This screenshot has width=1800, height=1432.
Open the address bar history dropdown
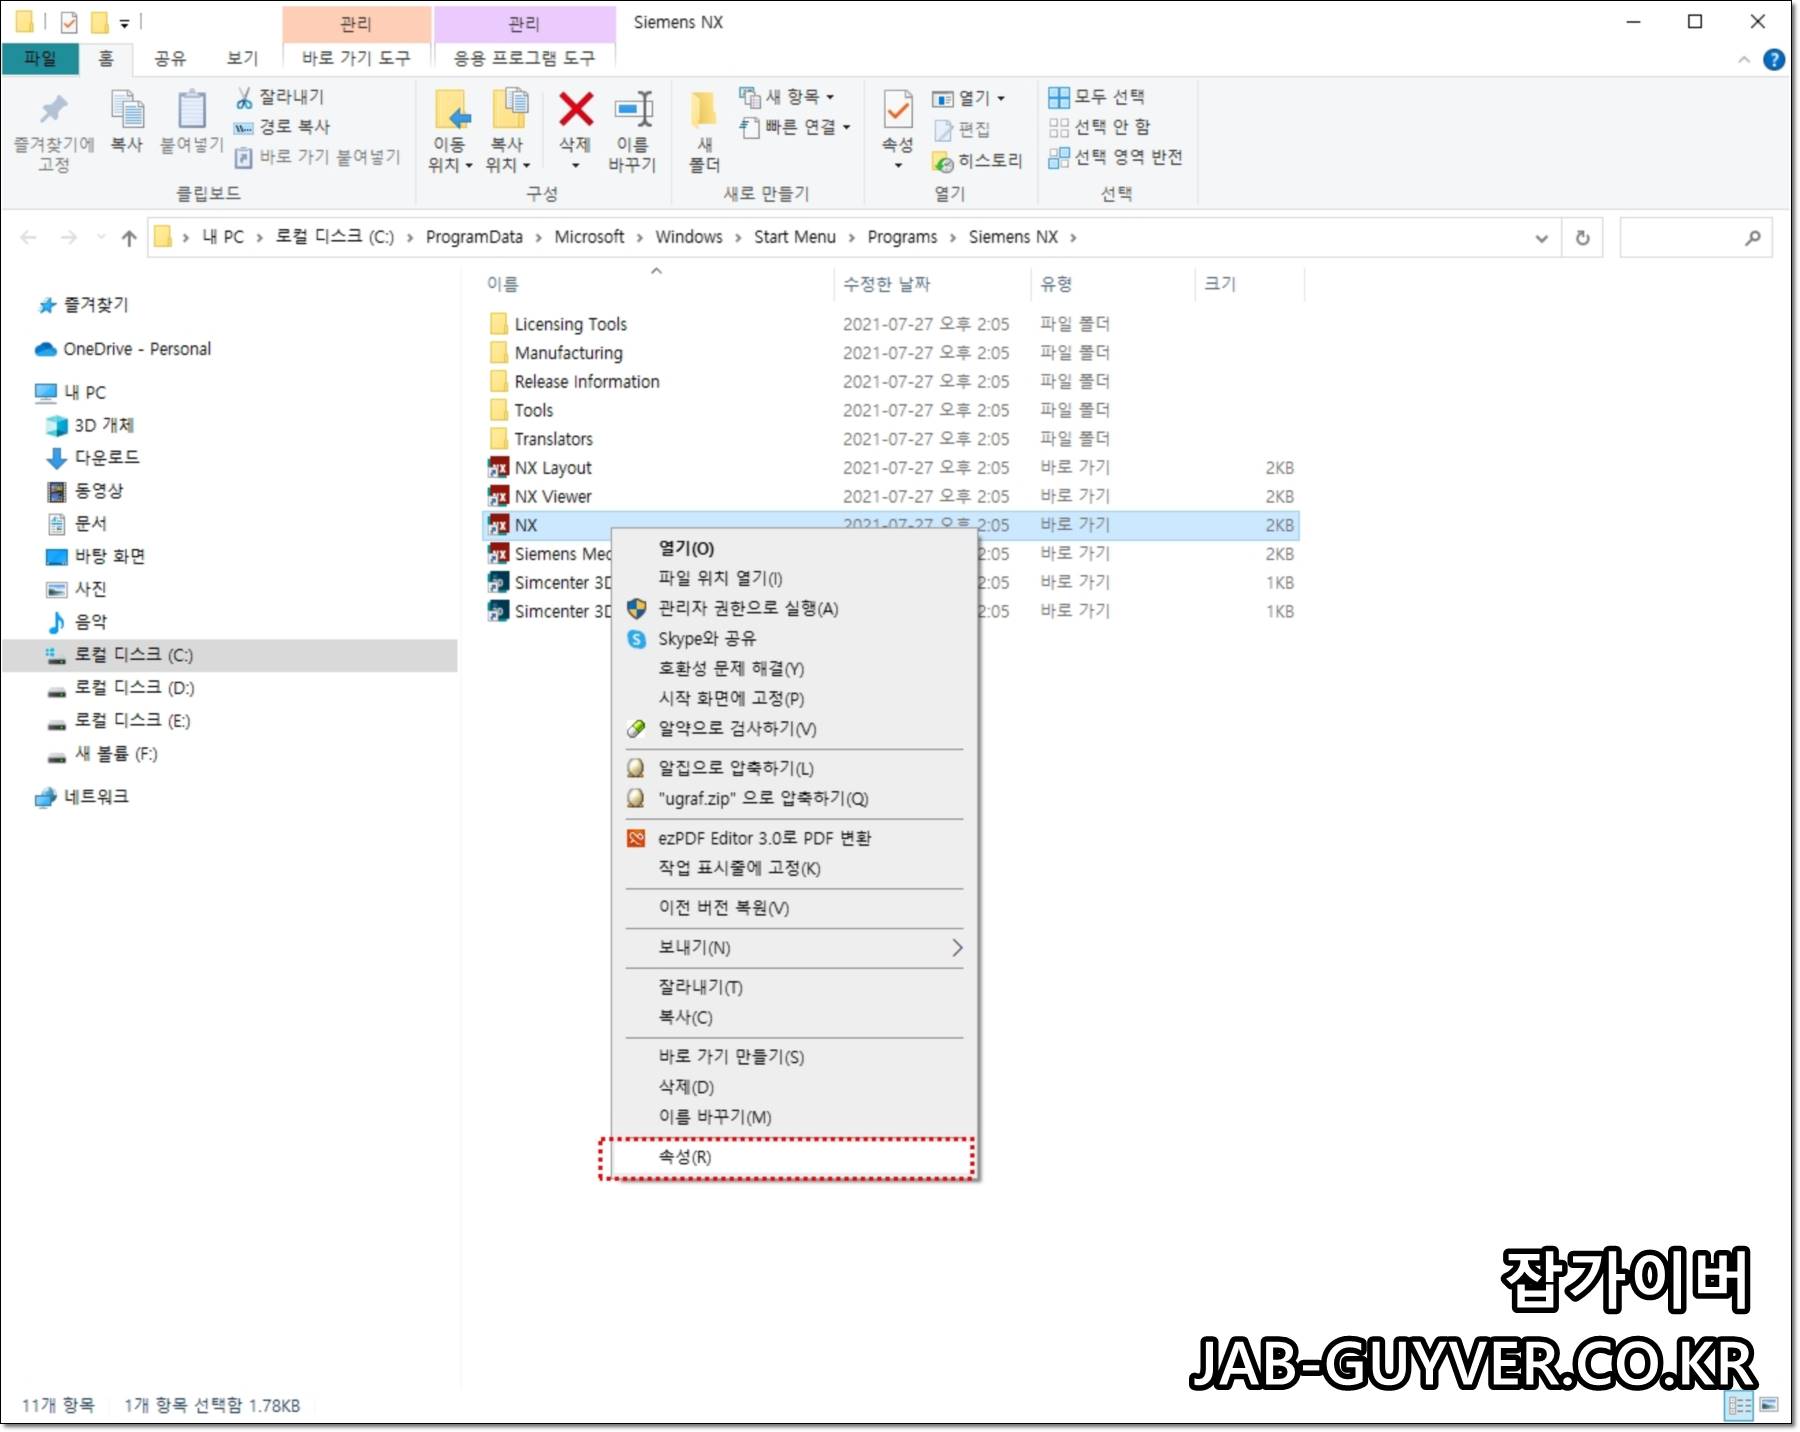[x=1541, y=238]
